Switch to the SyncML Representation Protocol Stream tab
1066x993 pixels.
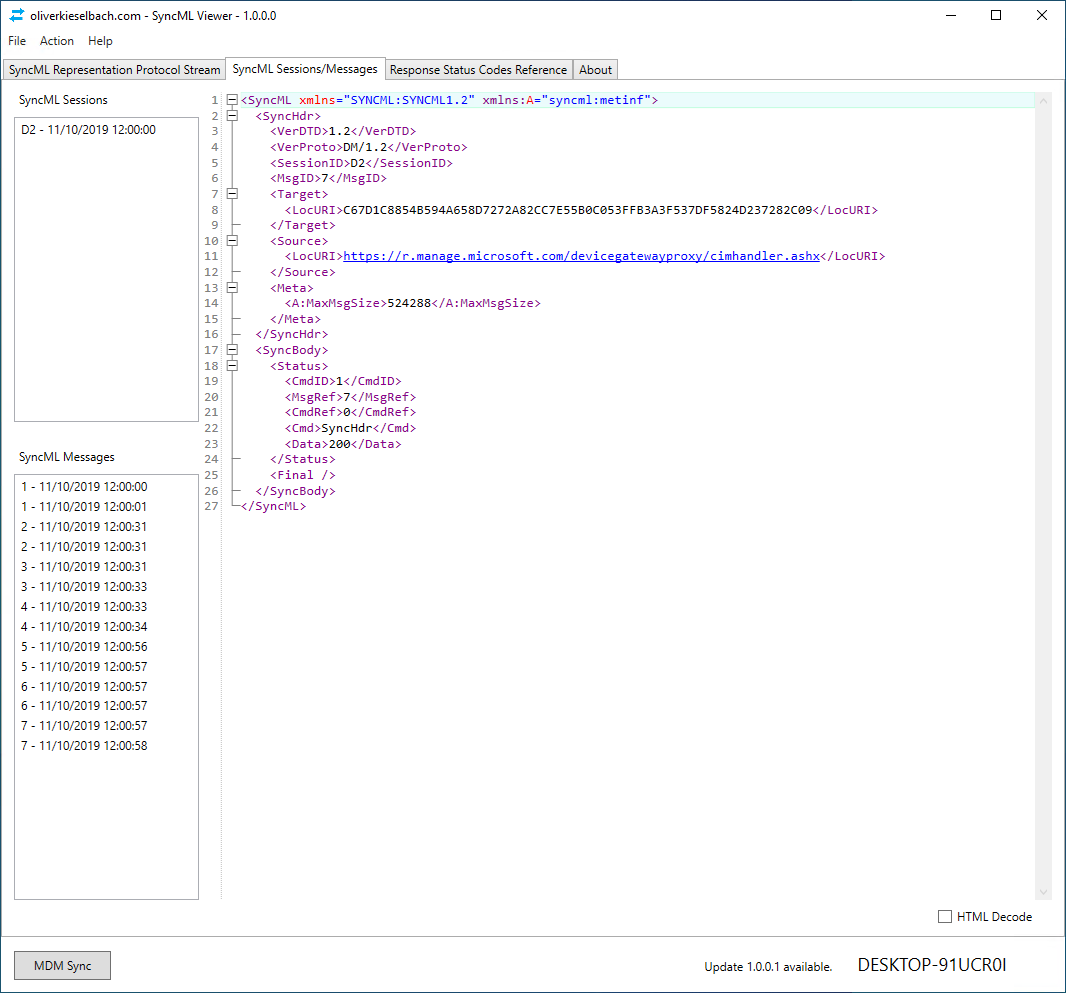[113, 69]
